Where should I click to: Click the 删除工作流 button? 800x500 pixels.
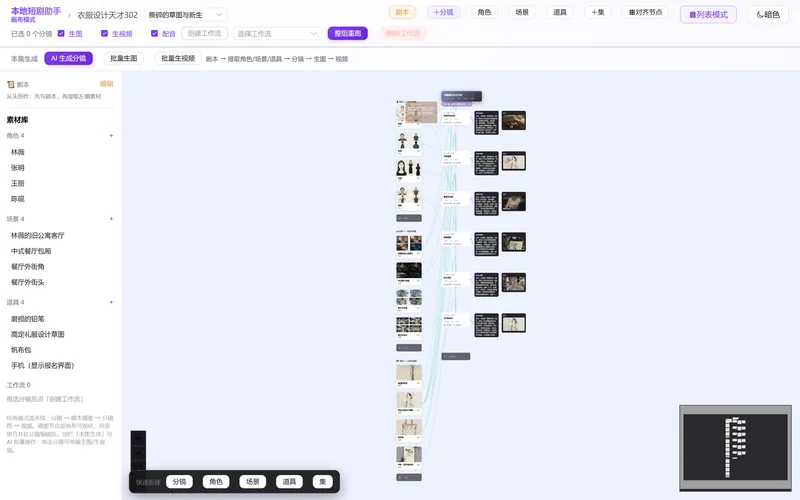pos(403,34)
